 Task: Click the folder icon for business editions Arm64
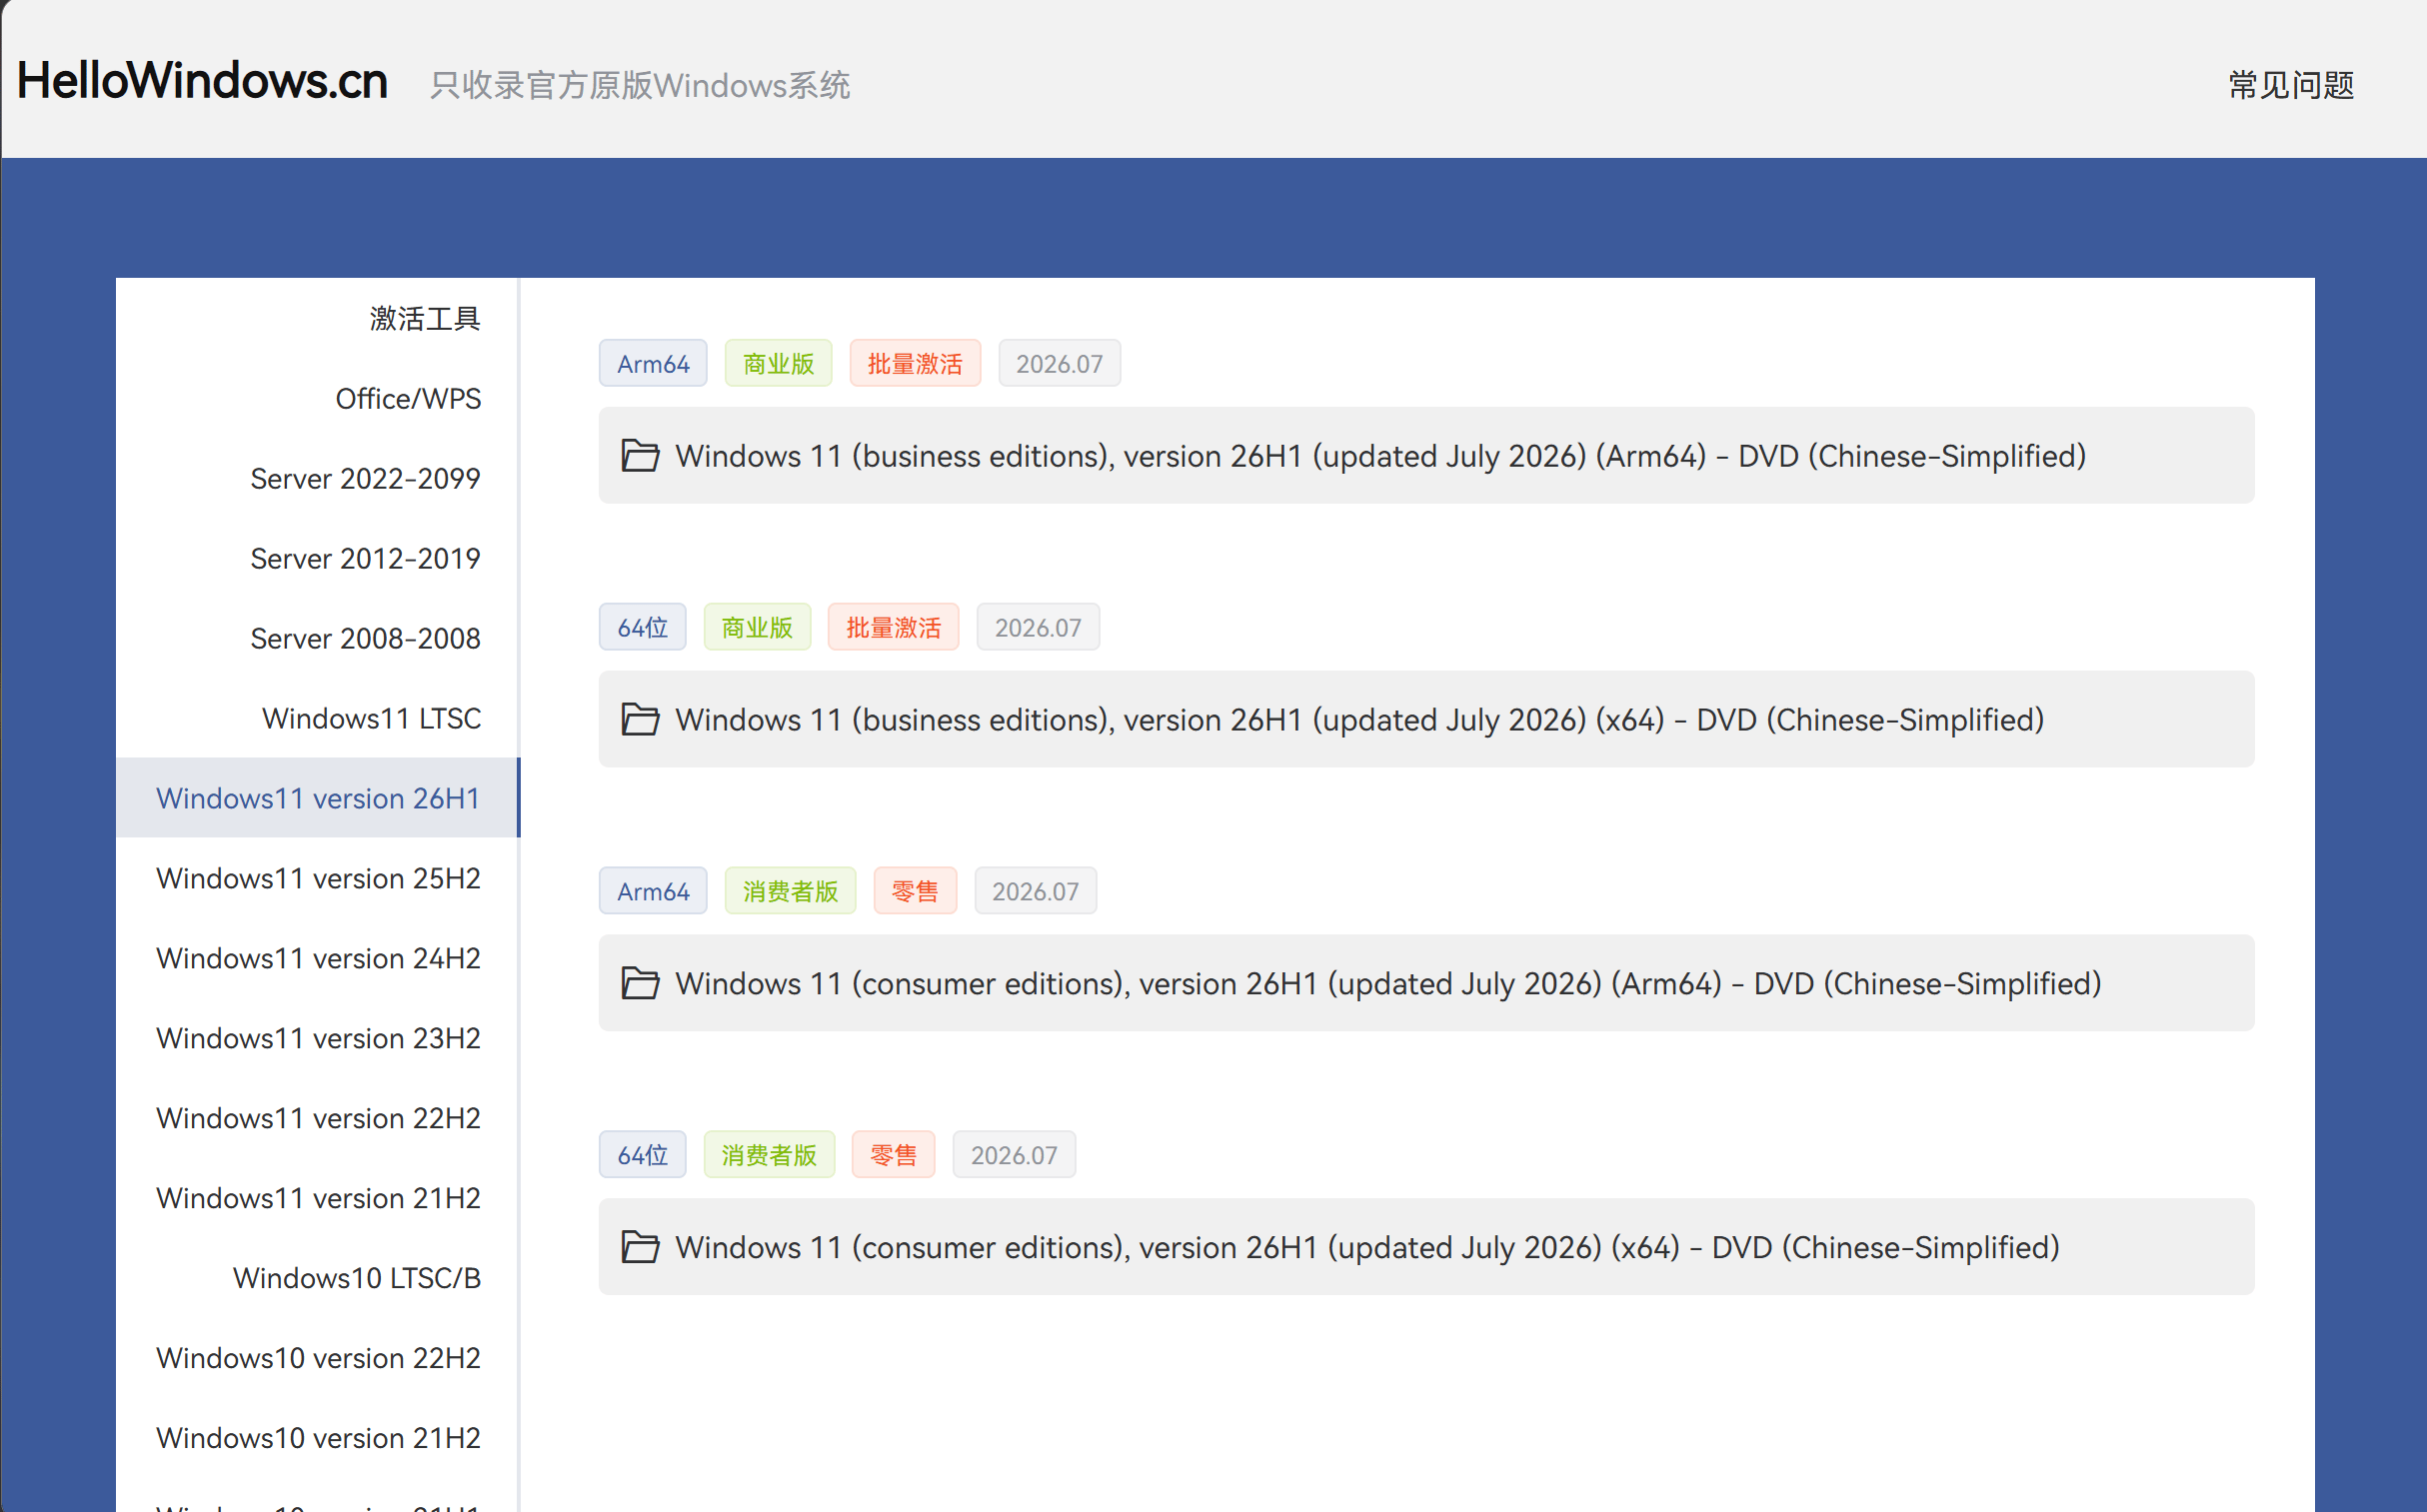[x=640, y=456]
